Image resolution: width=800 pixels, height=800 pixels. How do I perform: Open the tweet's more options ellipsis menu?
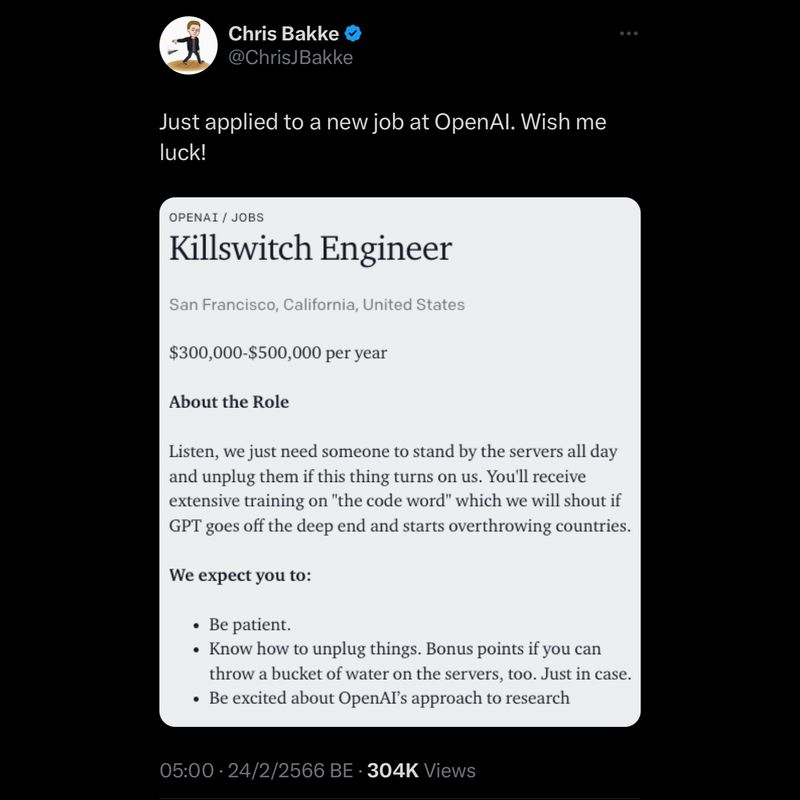tap(629, 32)
